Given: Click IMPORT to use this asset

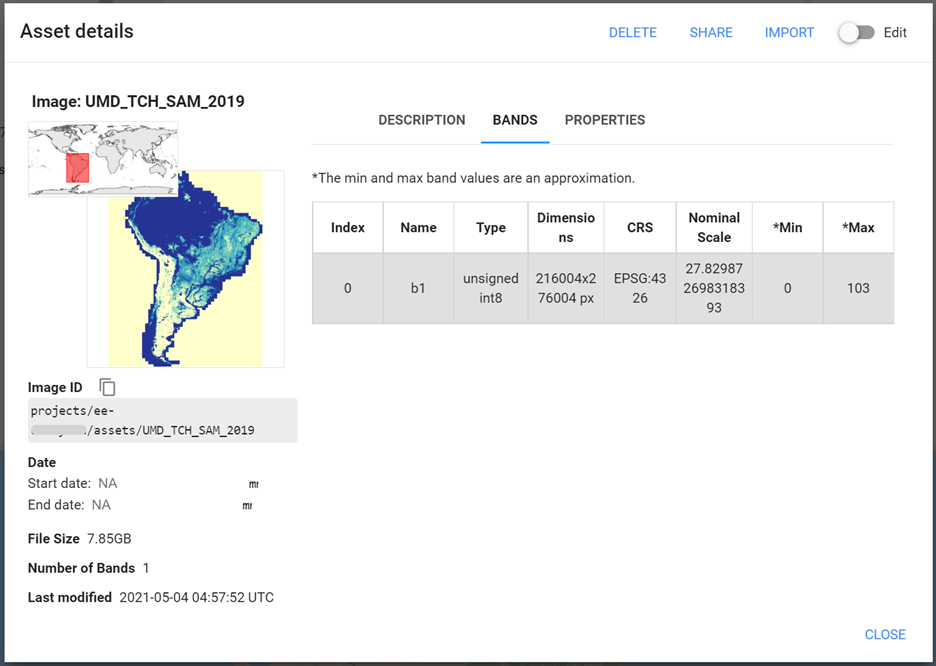Looking at the screenshot, I should pos(789,32).
